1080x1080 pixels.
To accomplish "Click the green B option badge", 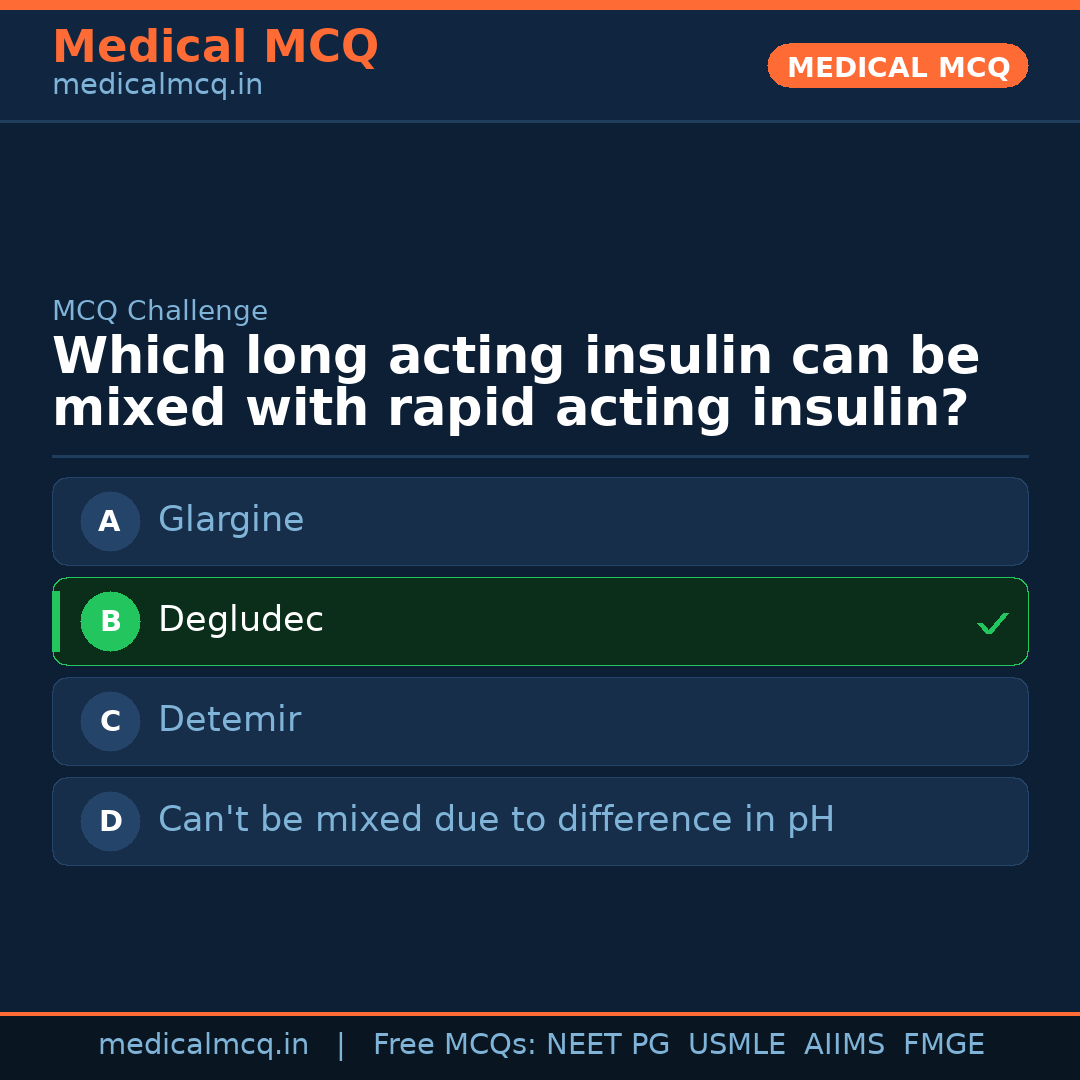I will tap(110, 621).
